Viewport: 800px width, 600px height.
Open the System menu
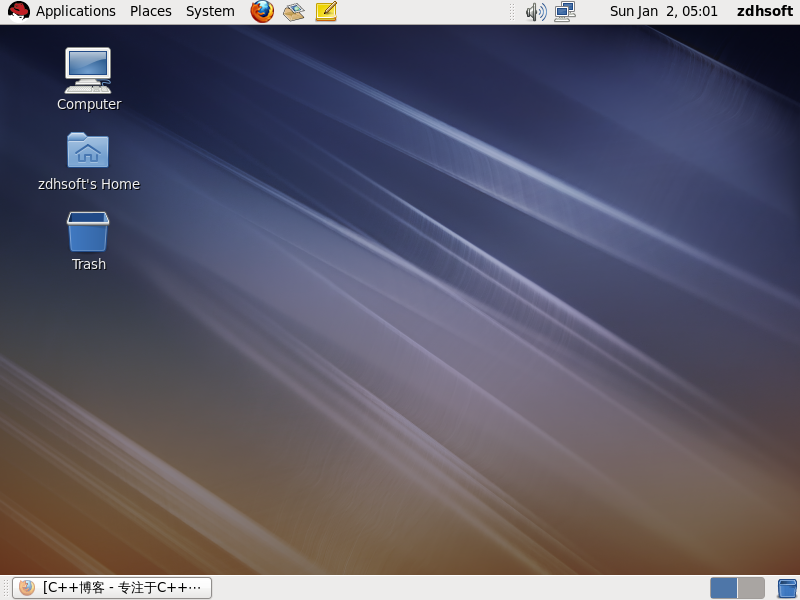[x=210, y=11]
